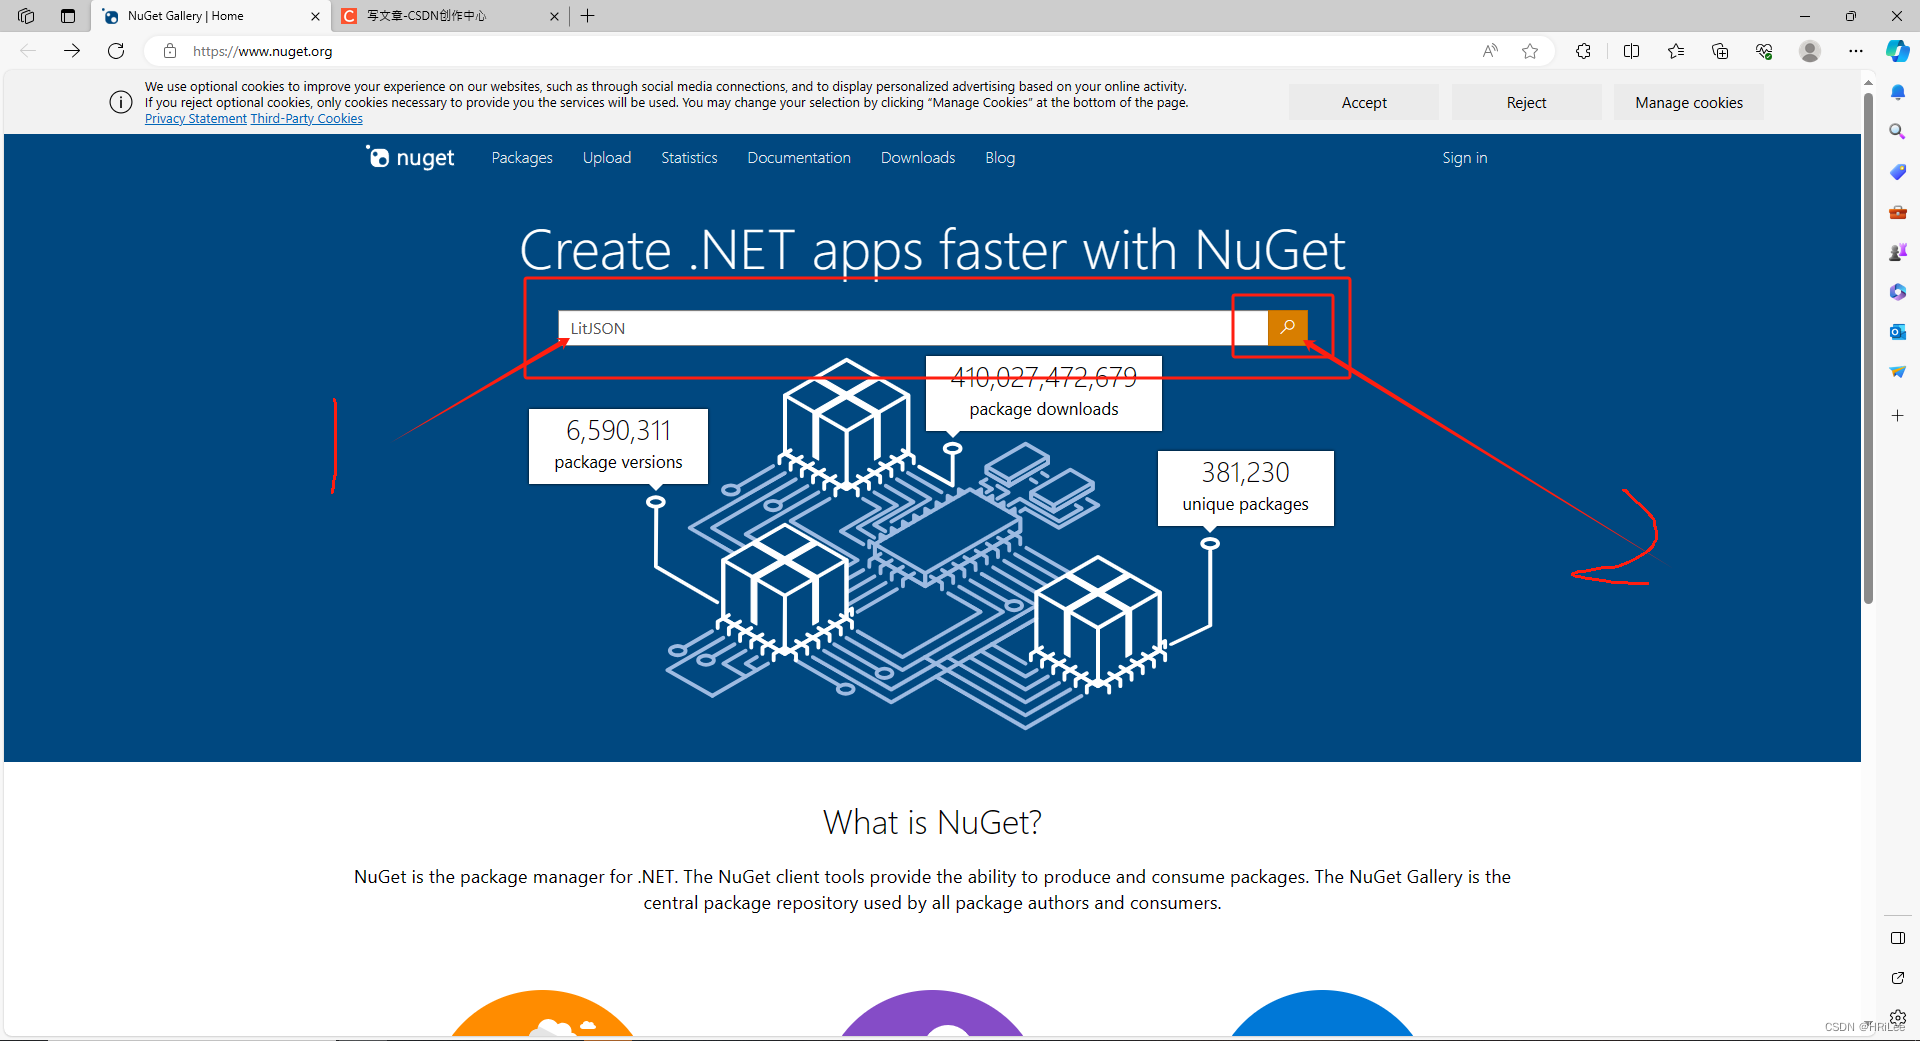Viewport: 1920px width, 1041px height.
Task: Accept optional cookies
Action: pyautogui.click(x=1363, y=102)
